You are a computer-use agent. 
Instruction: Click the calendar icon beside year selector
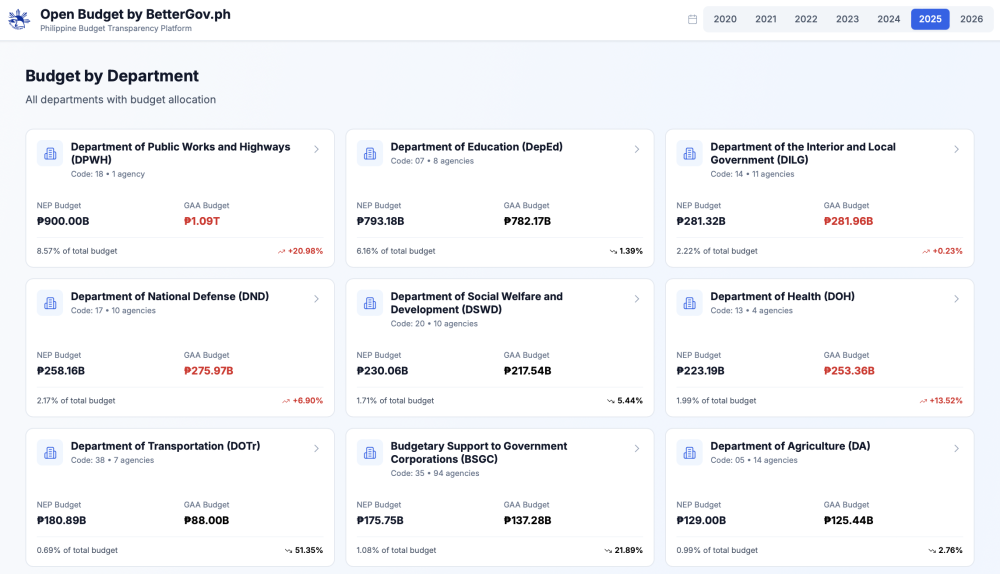693,19
